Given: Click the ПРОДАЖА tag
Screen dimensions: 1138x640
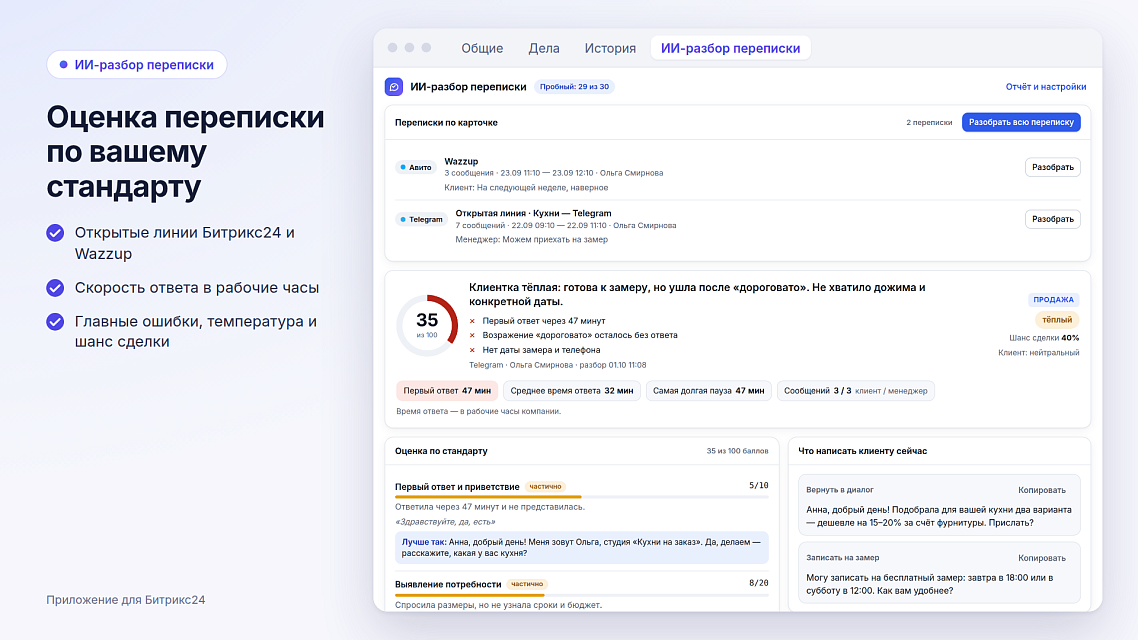Looking at the screenshot, I should coord(1053,300).
